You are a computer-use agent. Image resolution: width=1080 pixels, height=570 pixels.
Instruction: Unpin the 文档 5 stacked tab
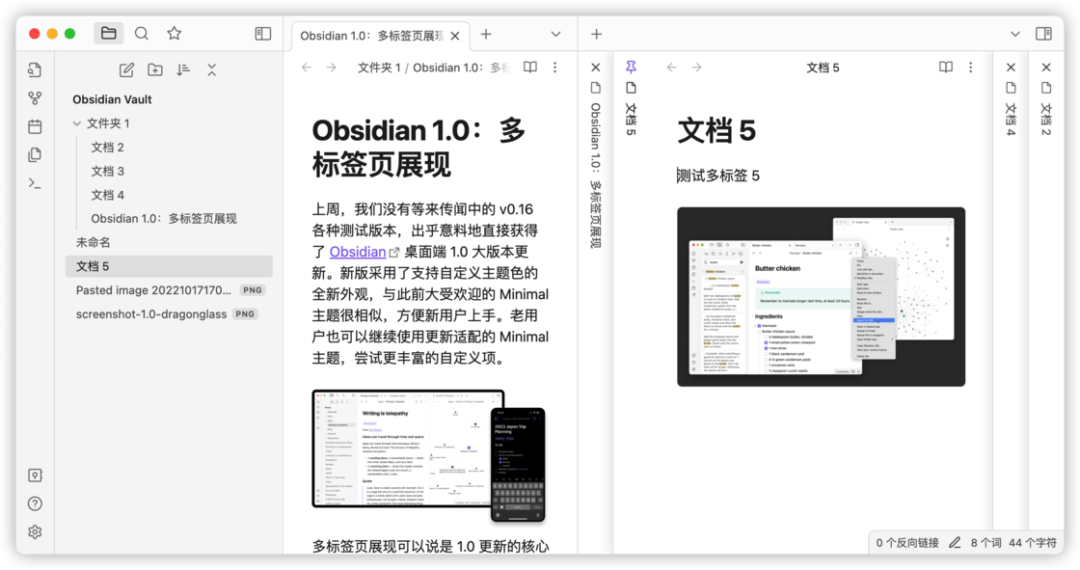click(x=631, y=67)
